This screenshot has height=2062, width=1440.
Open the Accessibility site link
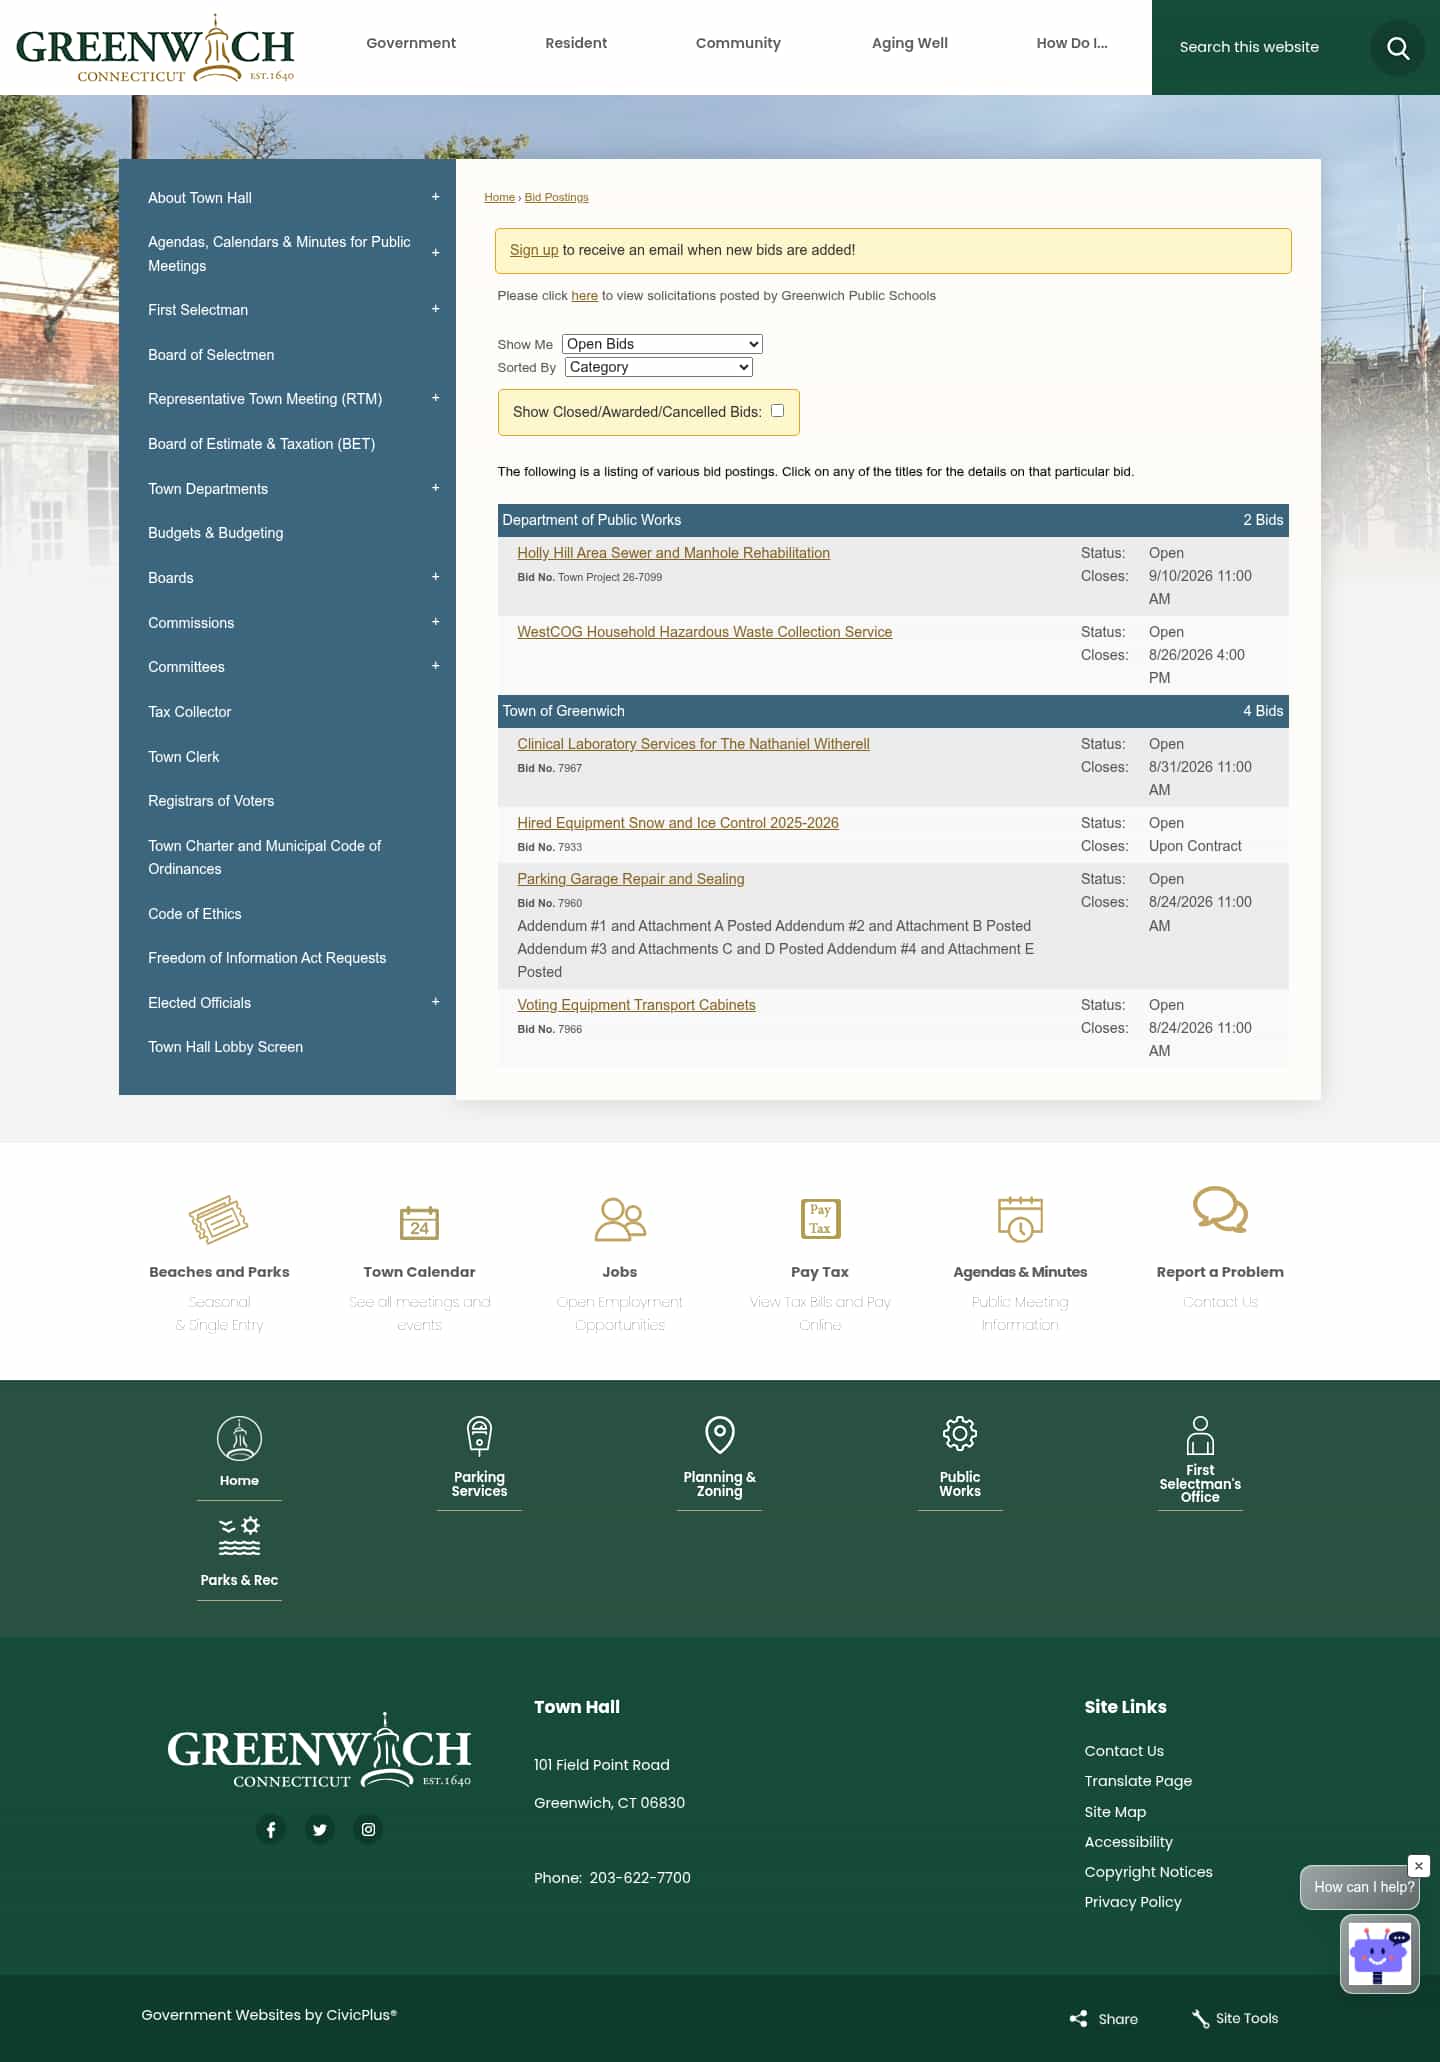coord(1128,1842)
